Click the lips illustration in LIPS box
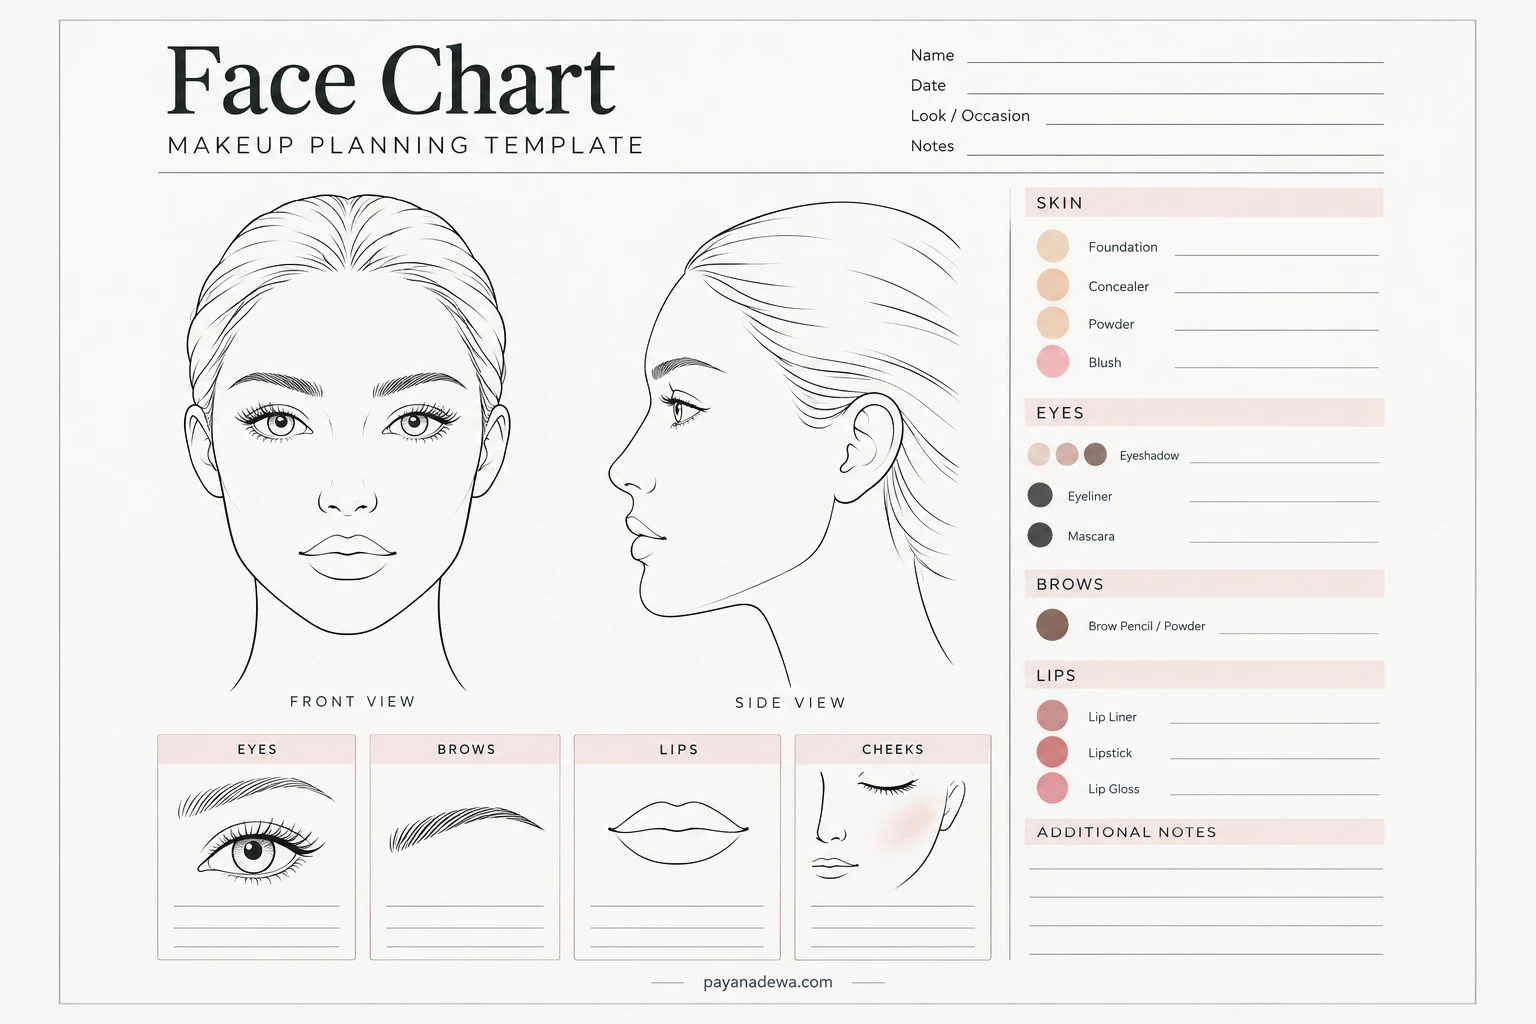This screenshot has height=1024, width=1536. [x=678, y=831]
